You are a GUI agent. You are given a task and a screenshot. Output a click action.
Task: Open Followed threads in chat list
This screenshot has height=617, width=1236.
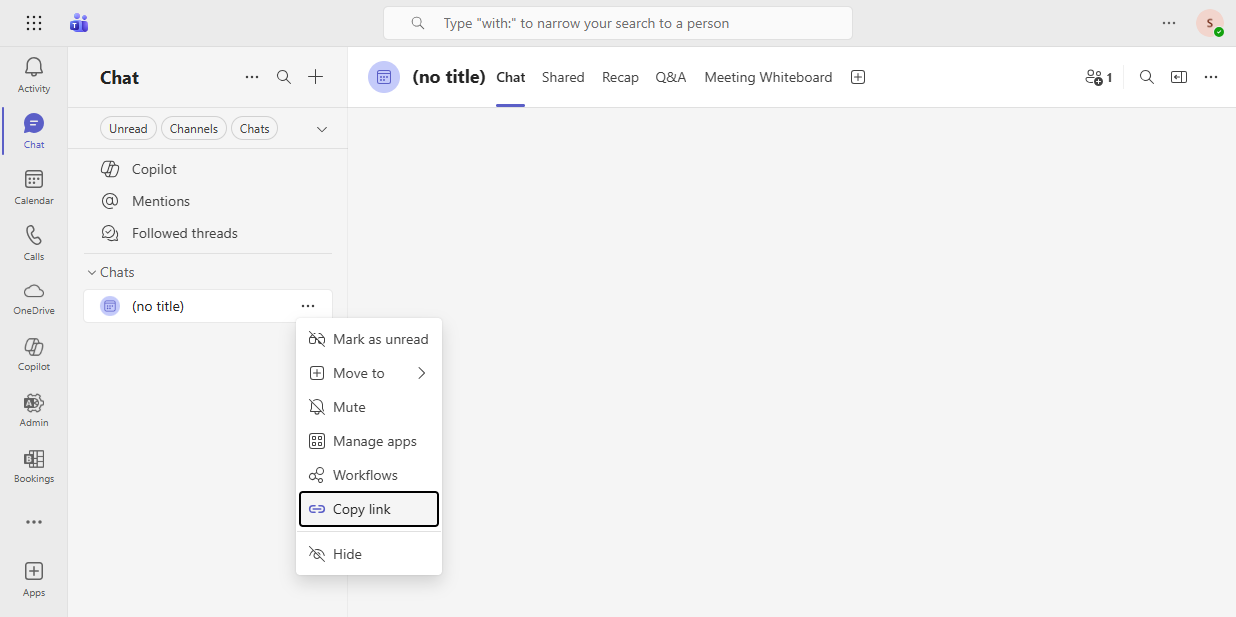(184, 233)
